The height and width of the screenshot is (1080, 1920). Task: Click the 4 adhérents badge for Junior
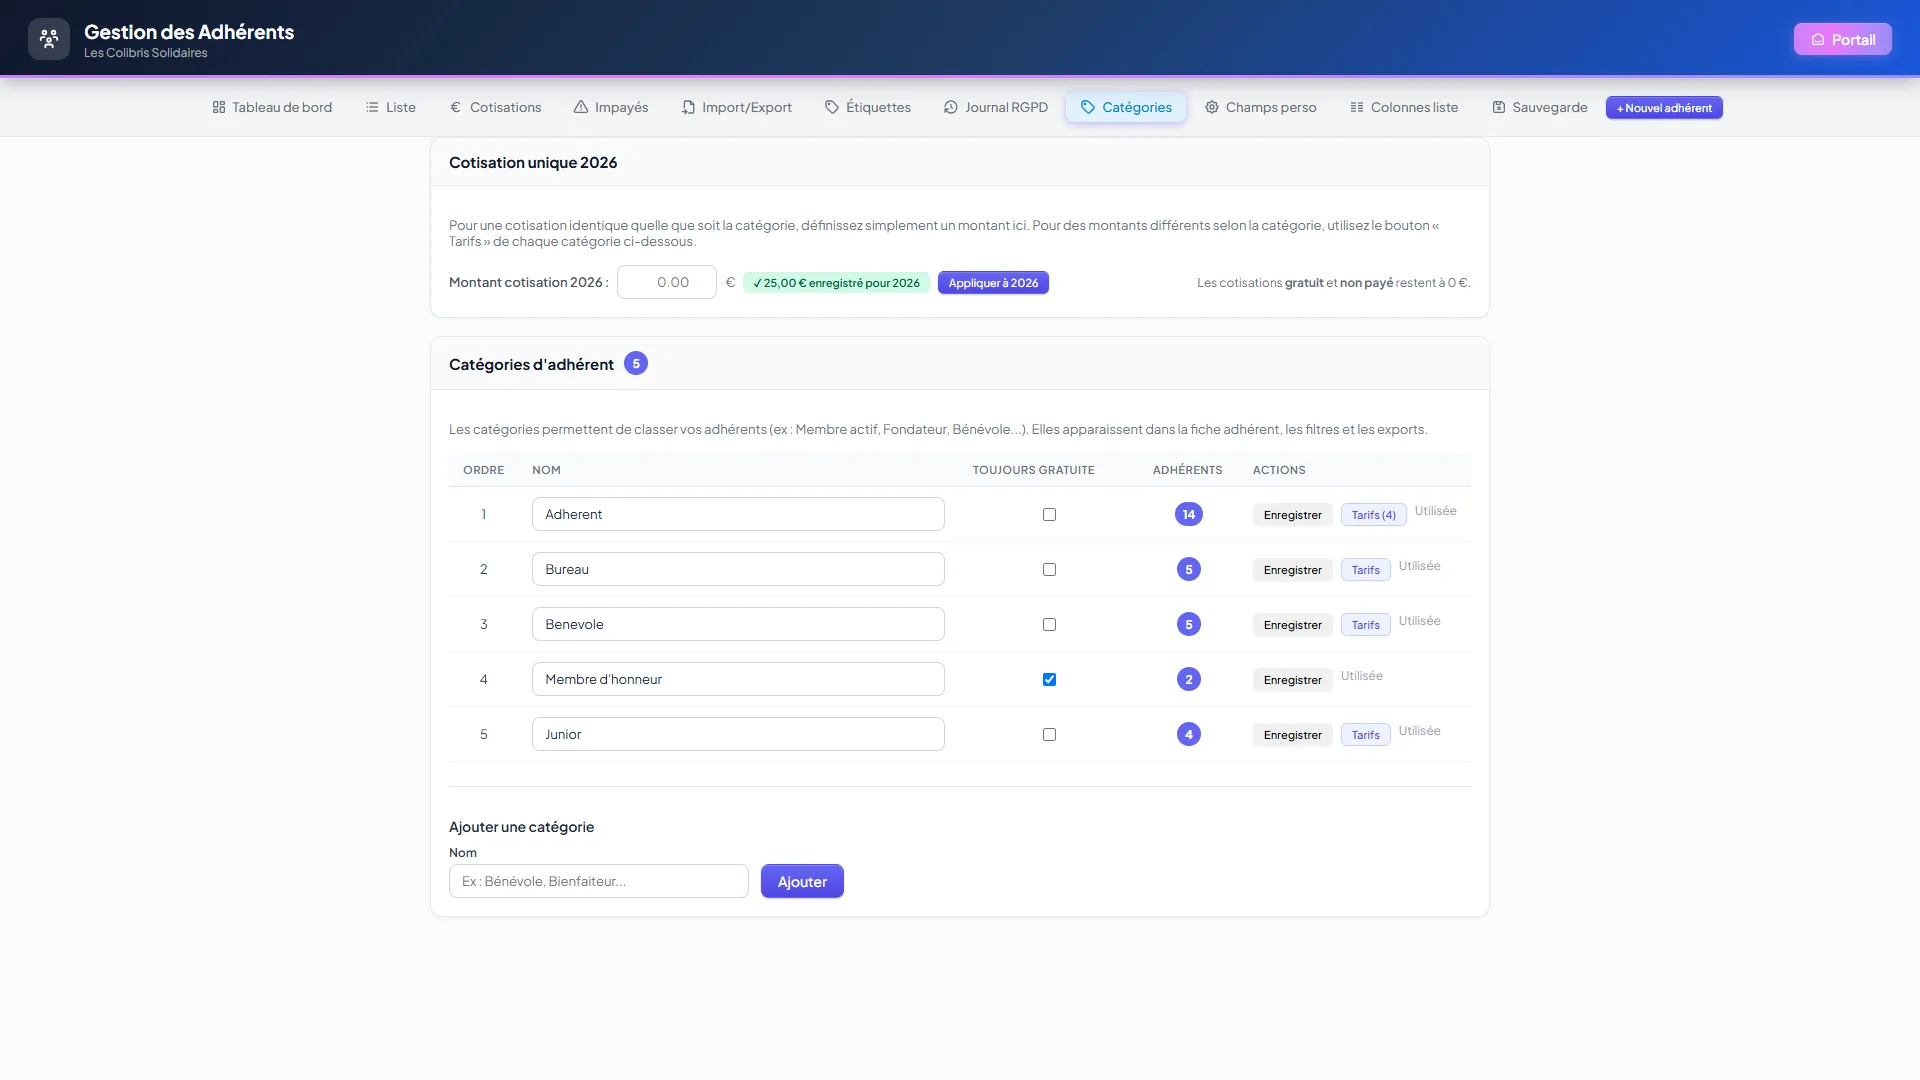1188,734
